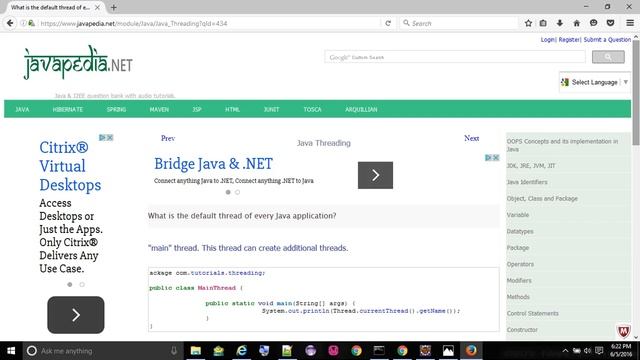Click the Firefox Search box in toolbar

[x=459, y=23]
